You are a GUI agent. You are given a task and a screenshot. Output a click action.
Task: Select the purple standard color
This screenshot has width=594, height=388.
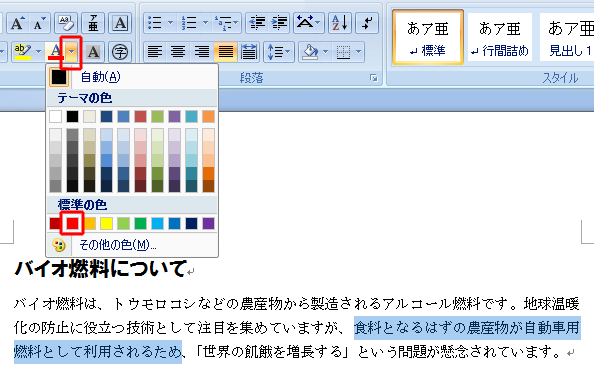(x=208, y=224)
